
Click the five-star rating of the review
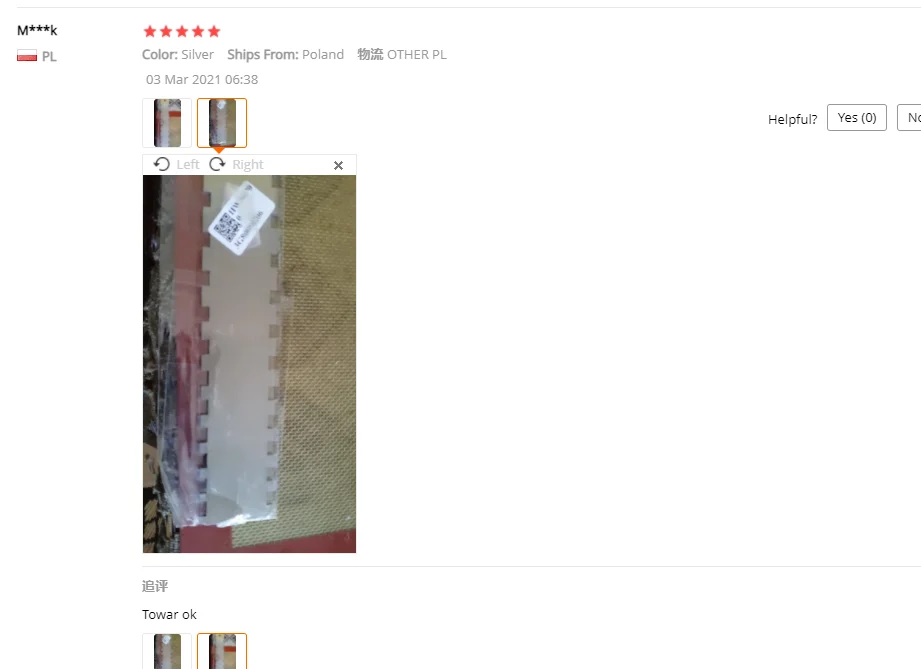(182, 31)
